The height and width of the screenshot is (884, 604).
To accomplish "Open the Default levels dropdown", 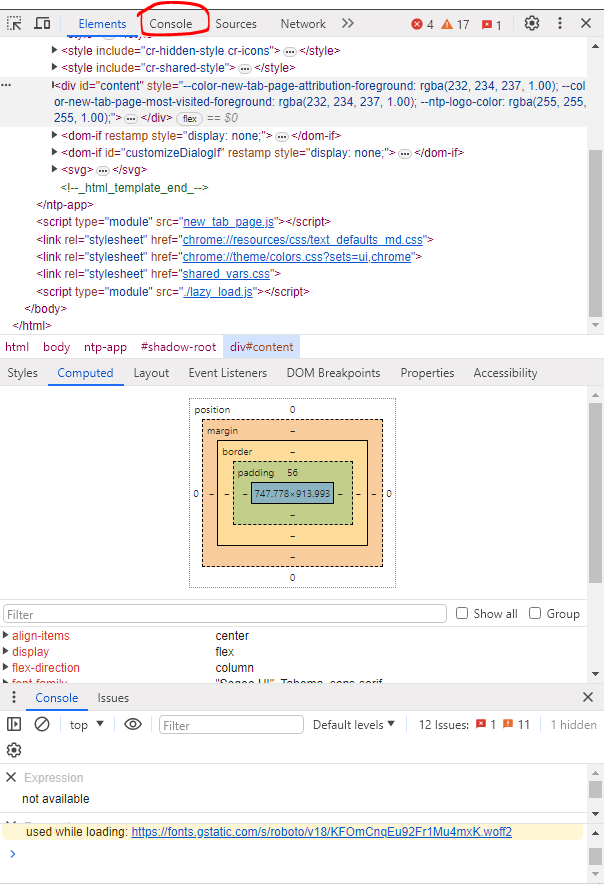I will [354, 724].
